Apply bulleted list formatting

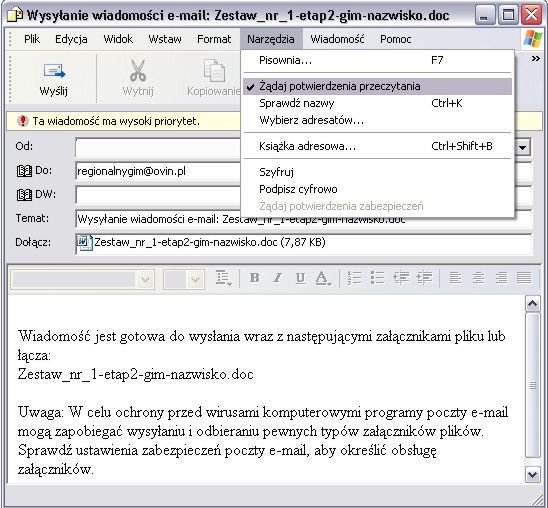377,278
